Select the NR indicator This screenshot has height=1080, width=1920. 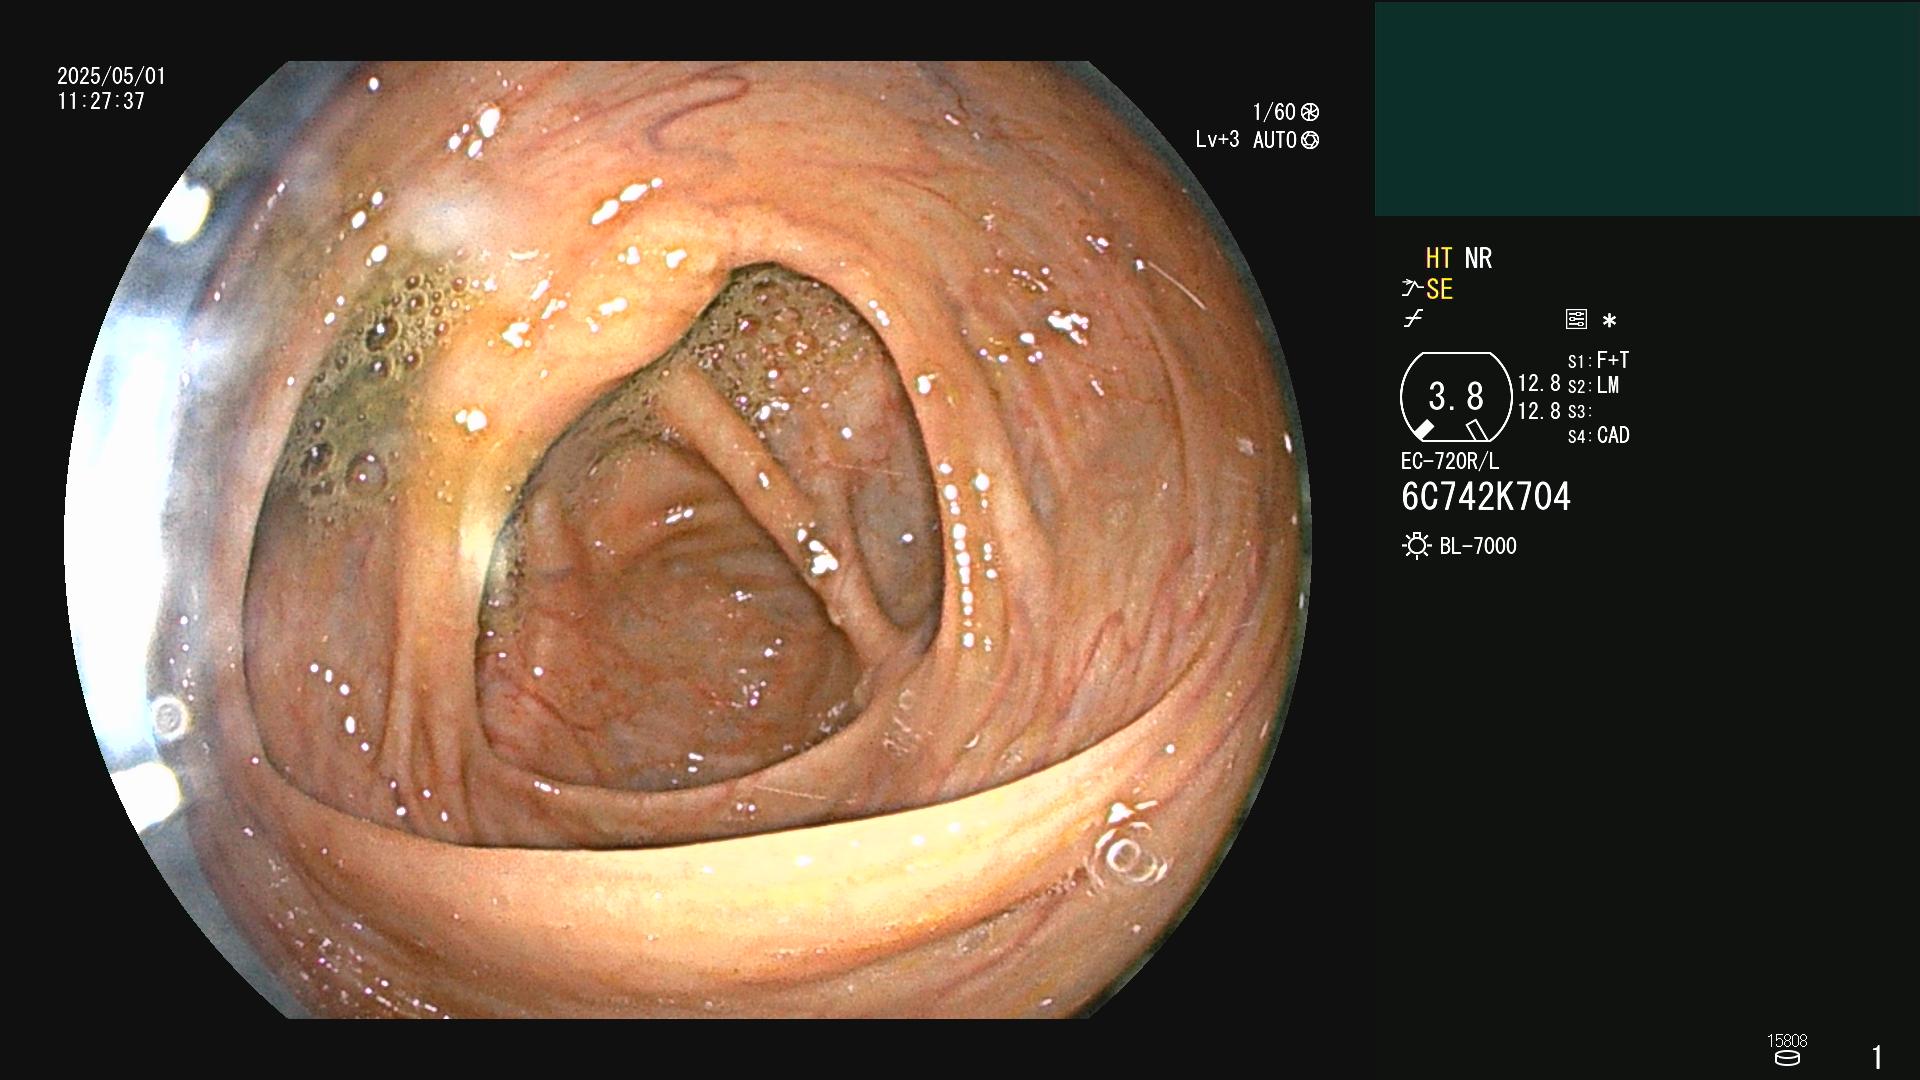coord(1478,258)
